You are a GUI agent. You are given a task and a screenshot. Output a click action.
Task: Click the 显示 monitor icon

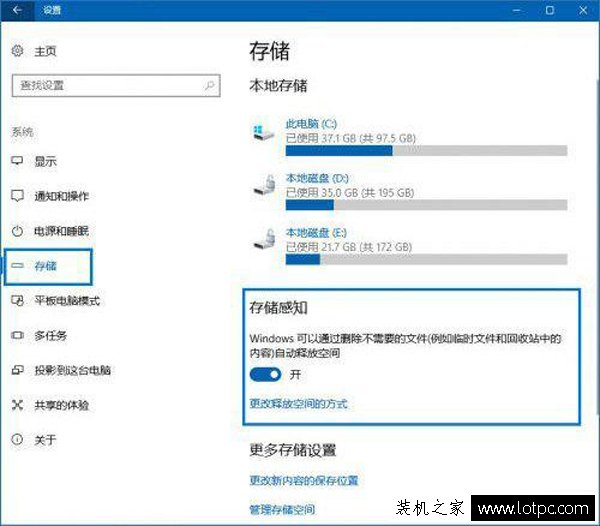(x=17, y=161)
